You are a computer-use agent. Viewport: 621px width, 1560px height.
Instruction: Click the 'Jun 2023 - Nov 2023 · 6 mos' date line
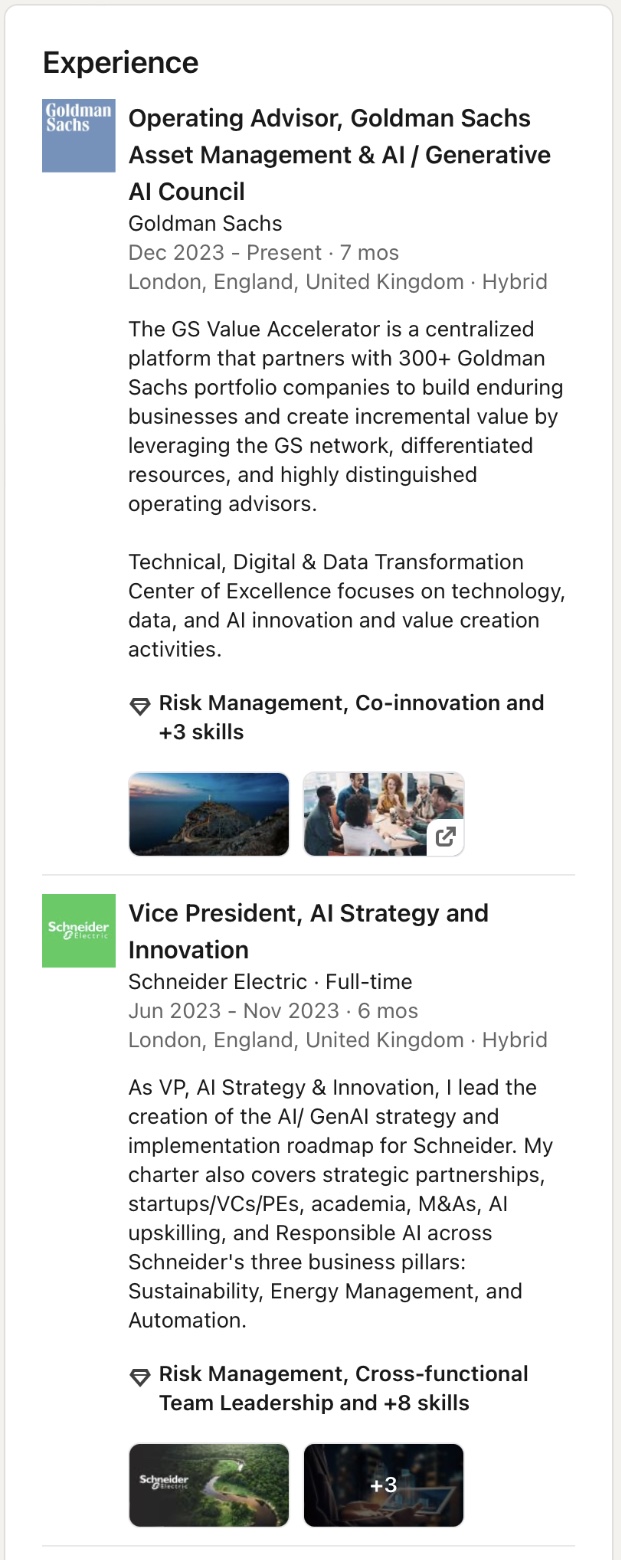(273, 1011)
